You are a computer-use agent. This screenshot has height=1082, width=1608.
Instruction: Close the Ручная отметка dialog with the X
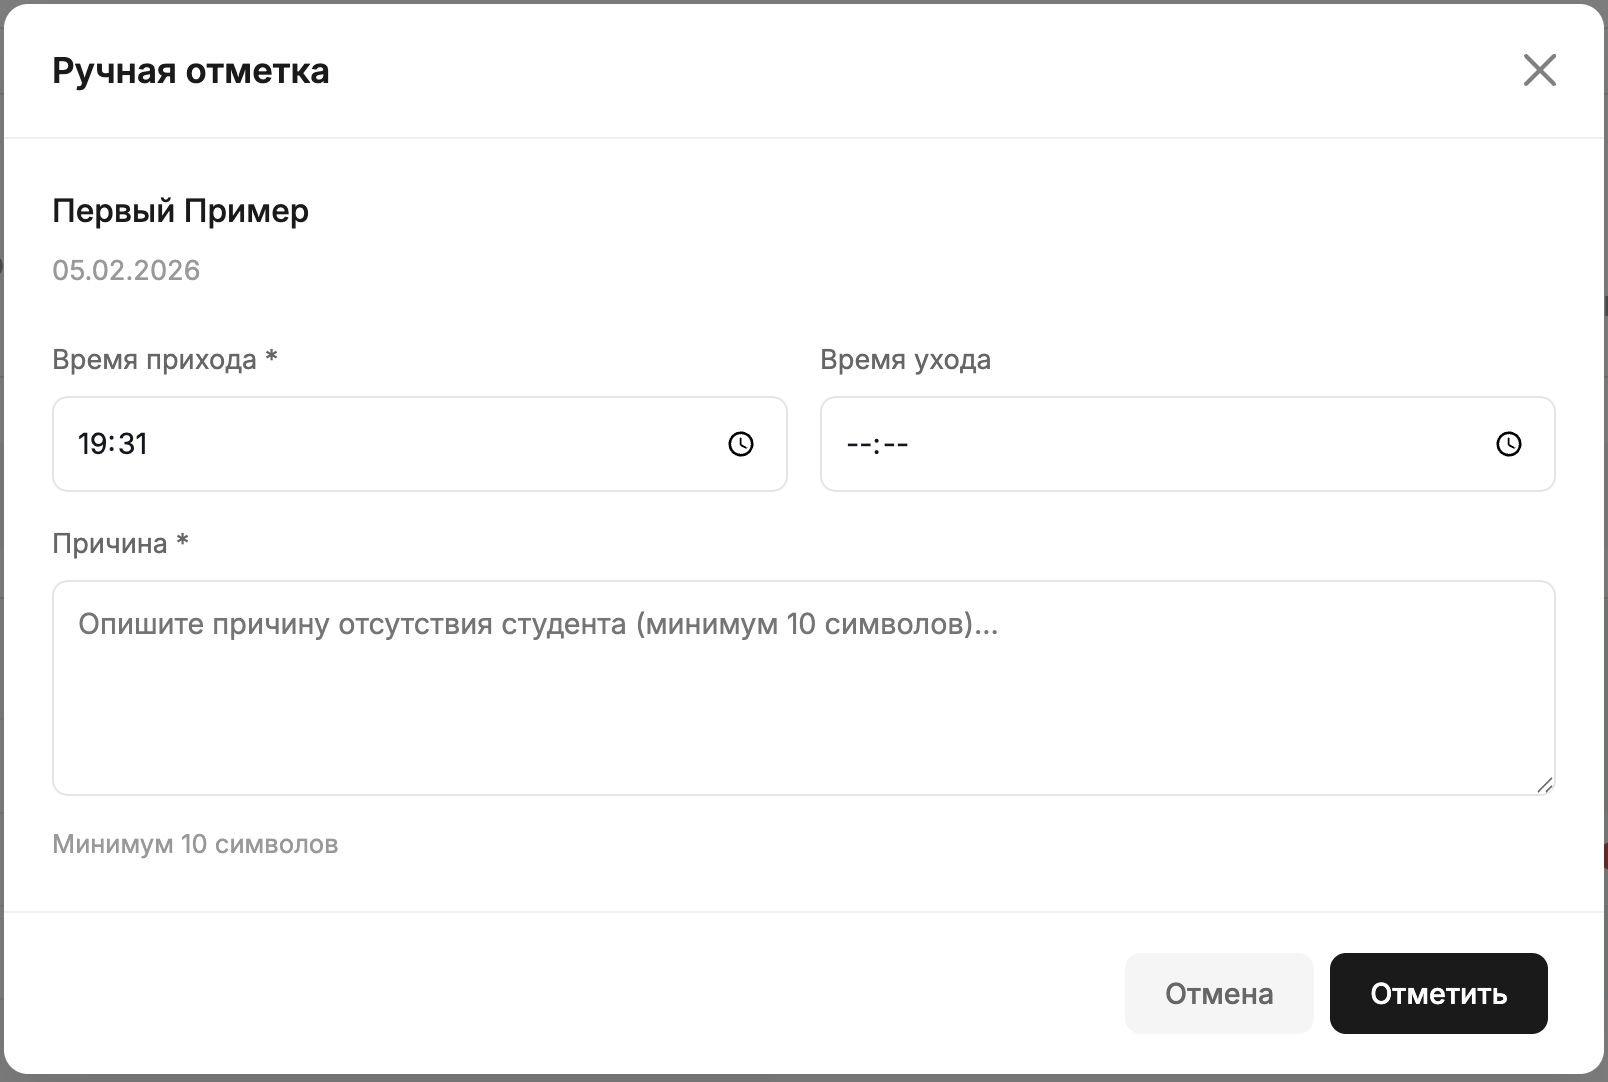point(1540,70)
